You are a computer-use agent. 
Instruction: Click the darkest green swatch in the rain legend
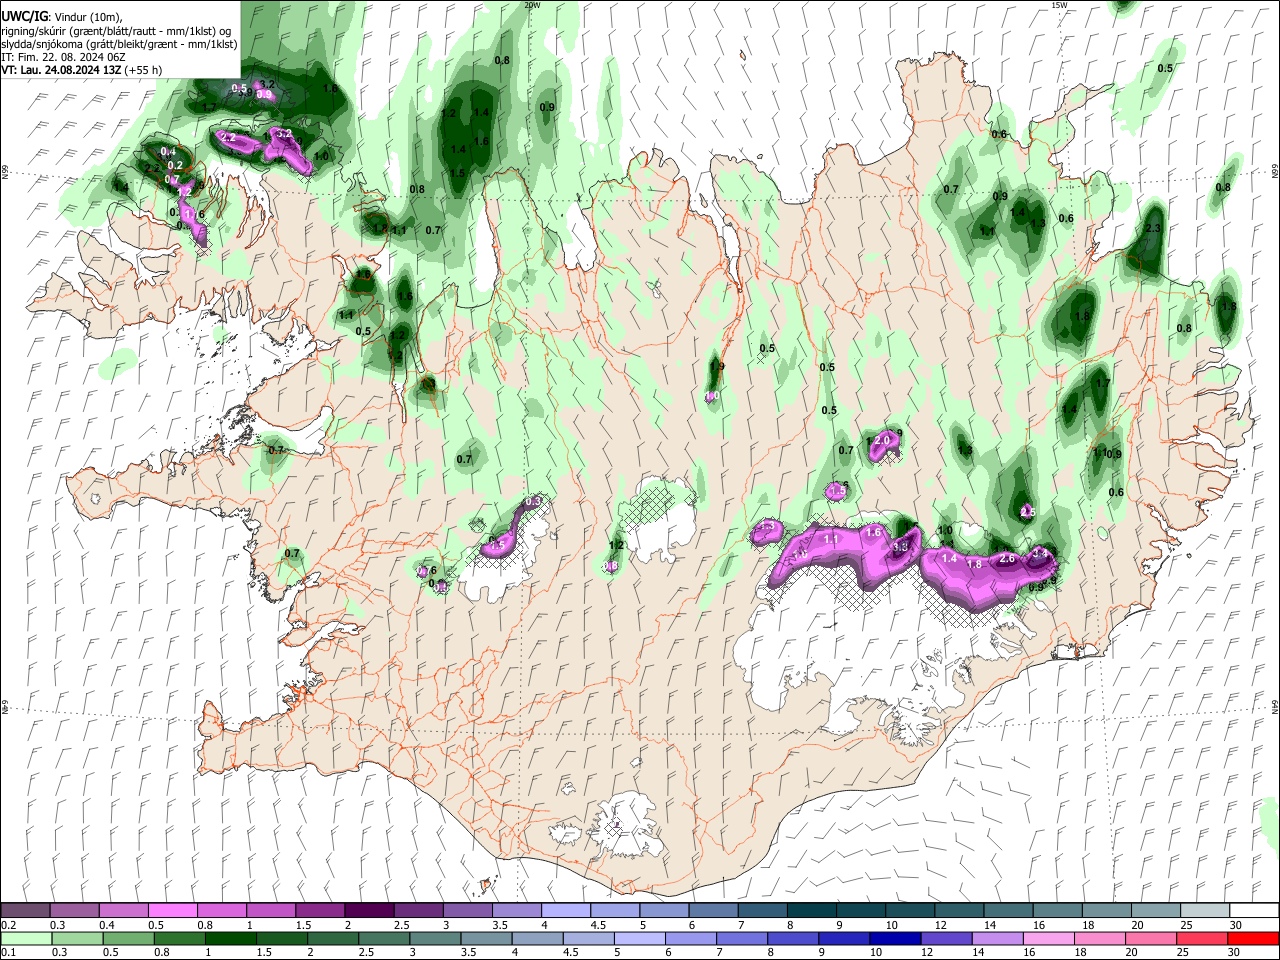[229, 938]
